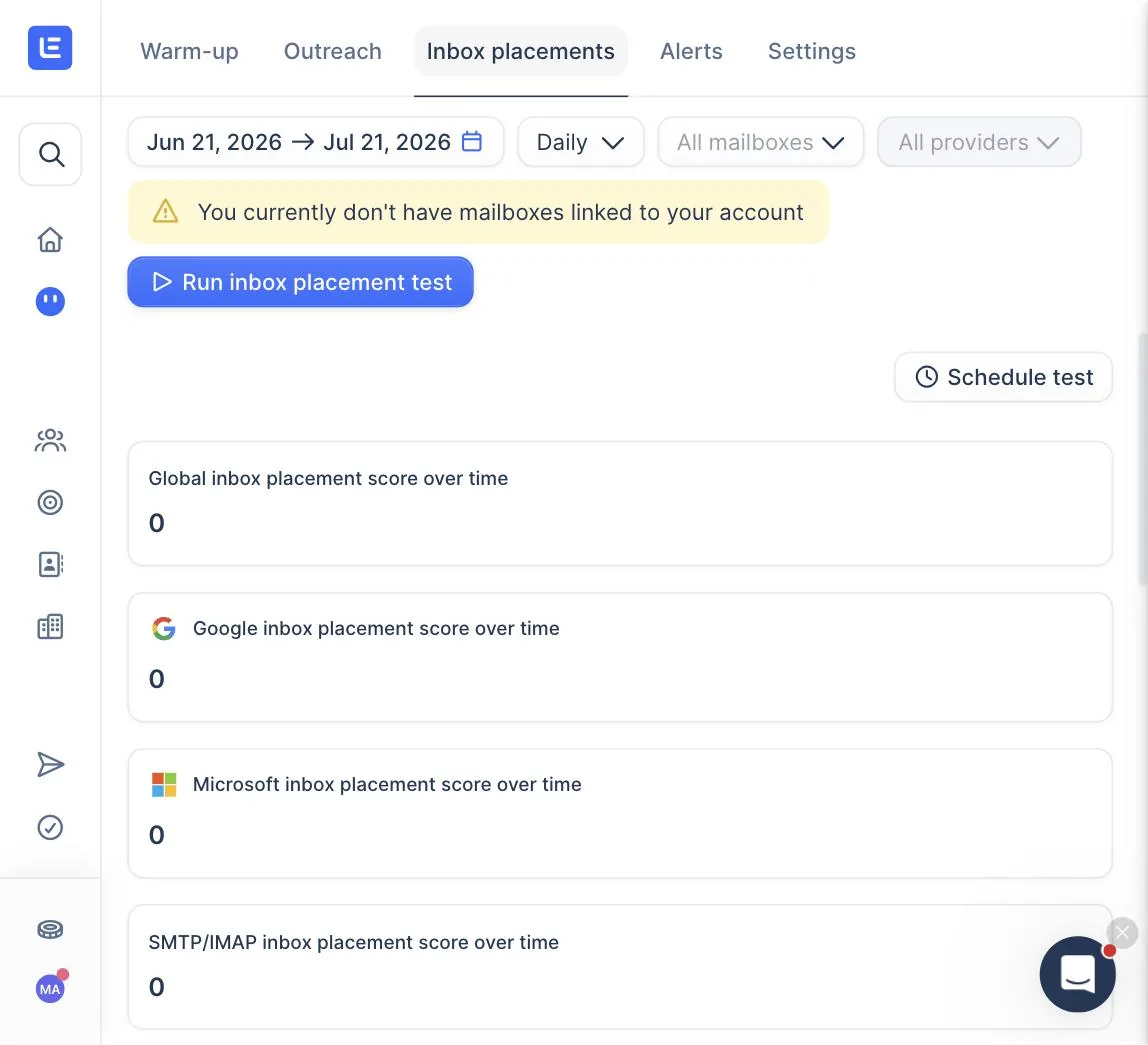Expand the All providers dropdown

979,142
